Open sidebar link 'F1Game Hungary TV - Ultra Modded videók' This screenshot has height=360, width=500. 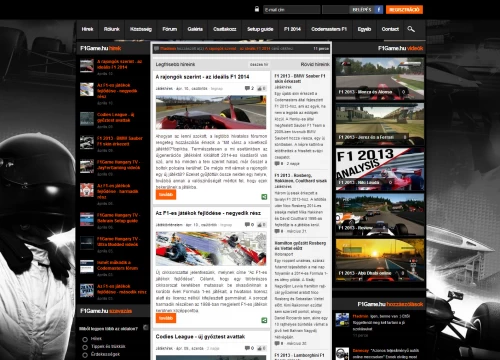118,242
